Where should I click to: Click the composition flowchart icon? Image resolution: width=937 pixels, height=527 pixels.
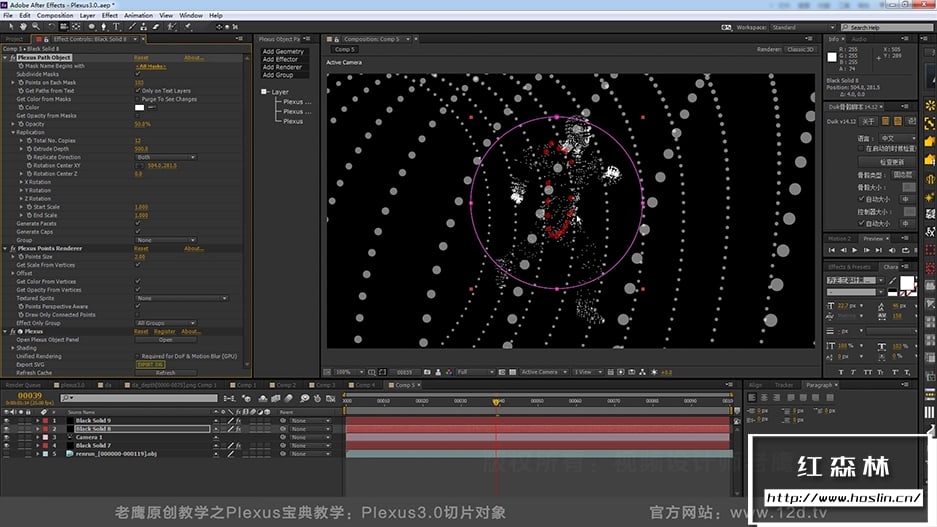click(642, 372)
